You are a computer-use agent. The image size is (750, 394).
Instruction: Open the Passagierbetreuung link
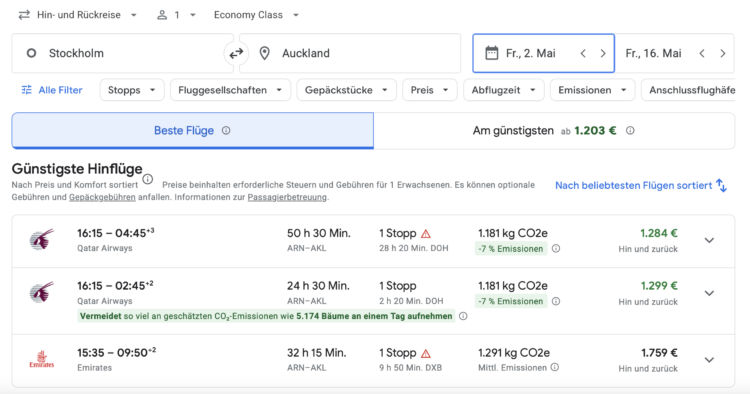(287, 197)
